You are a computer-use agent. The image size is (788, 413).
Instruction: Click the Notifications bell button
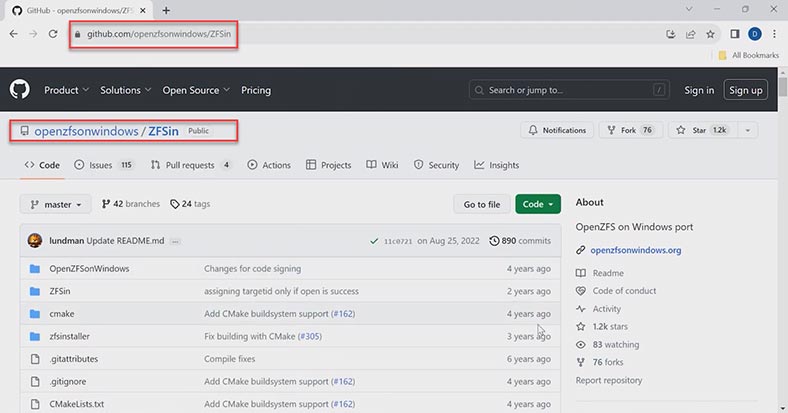557,130
